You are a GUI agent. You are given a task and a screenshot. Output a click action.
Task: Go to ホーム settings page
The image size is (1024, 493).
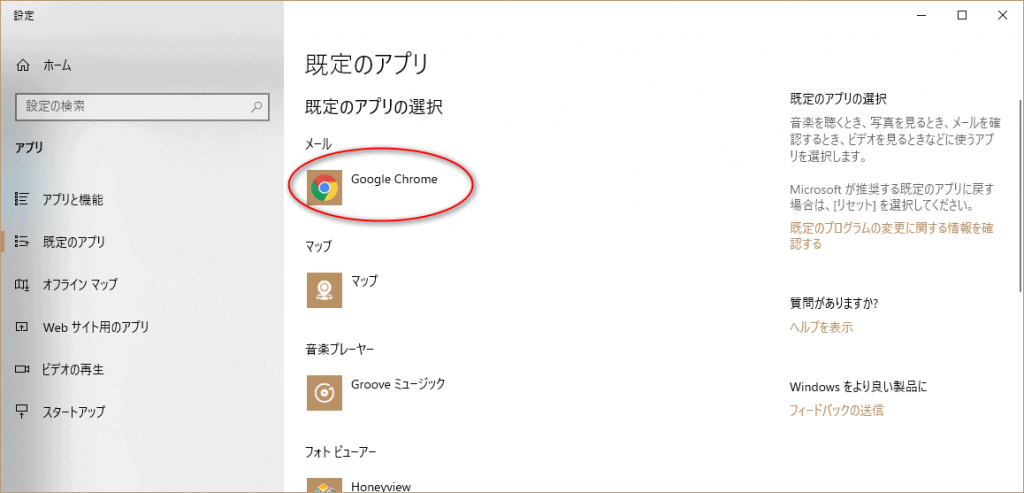57,65
